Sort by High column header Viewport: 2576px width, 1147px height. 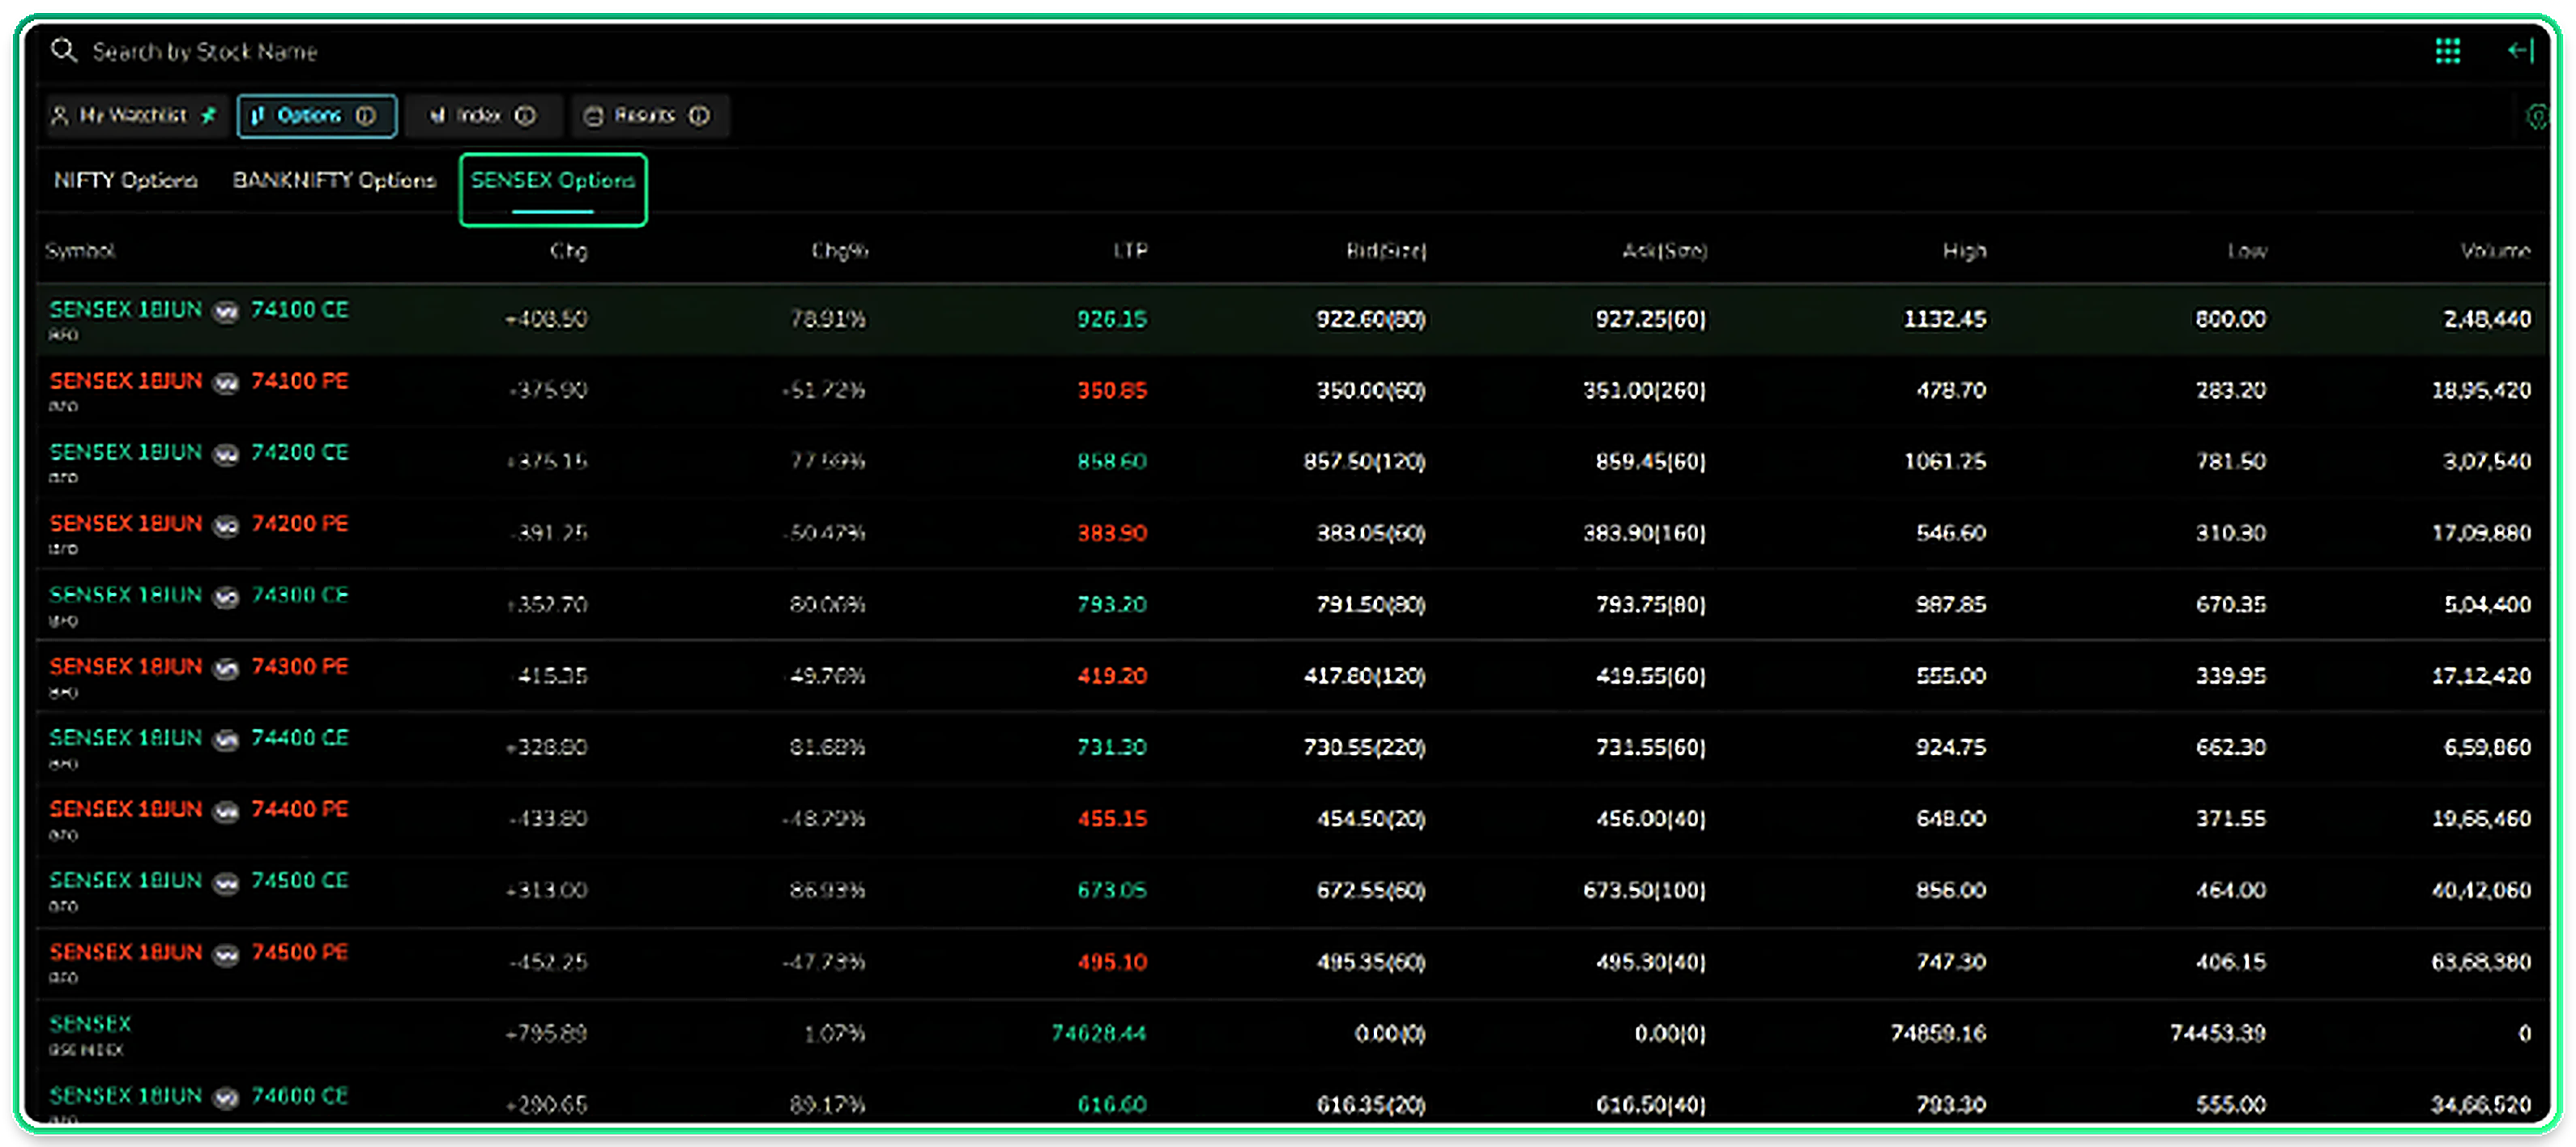tap(1964, 250)
